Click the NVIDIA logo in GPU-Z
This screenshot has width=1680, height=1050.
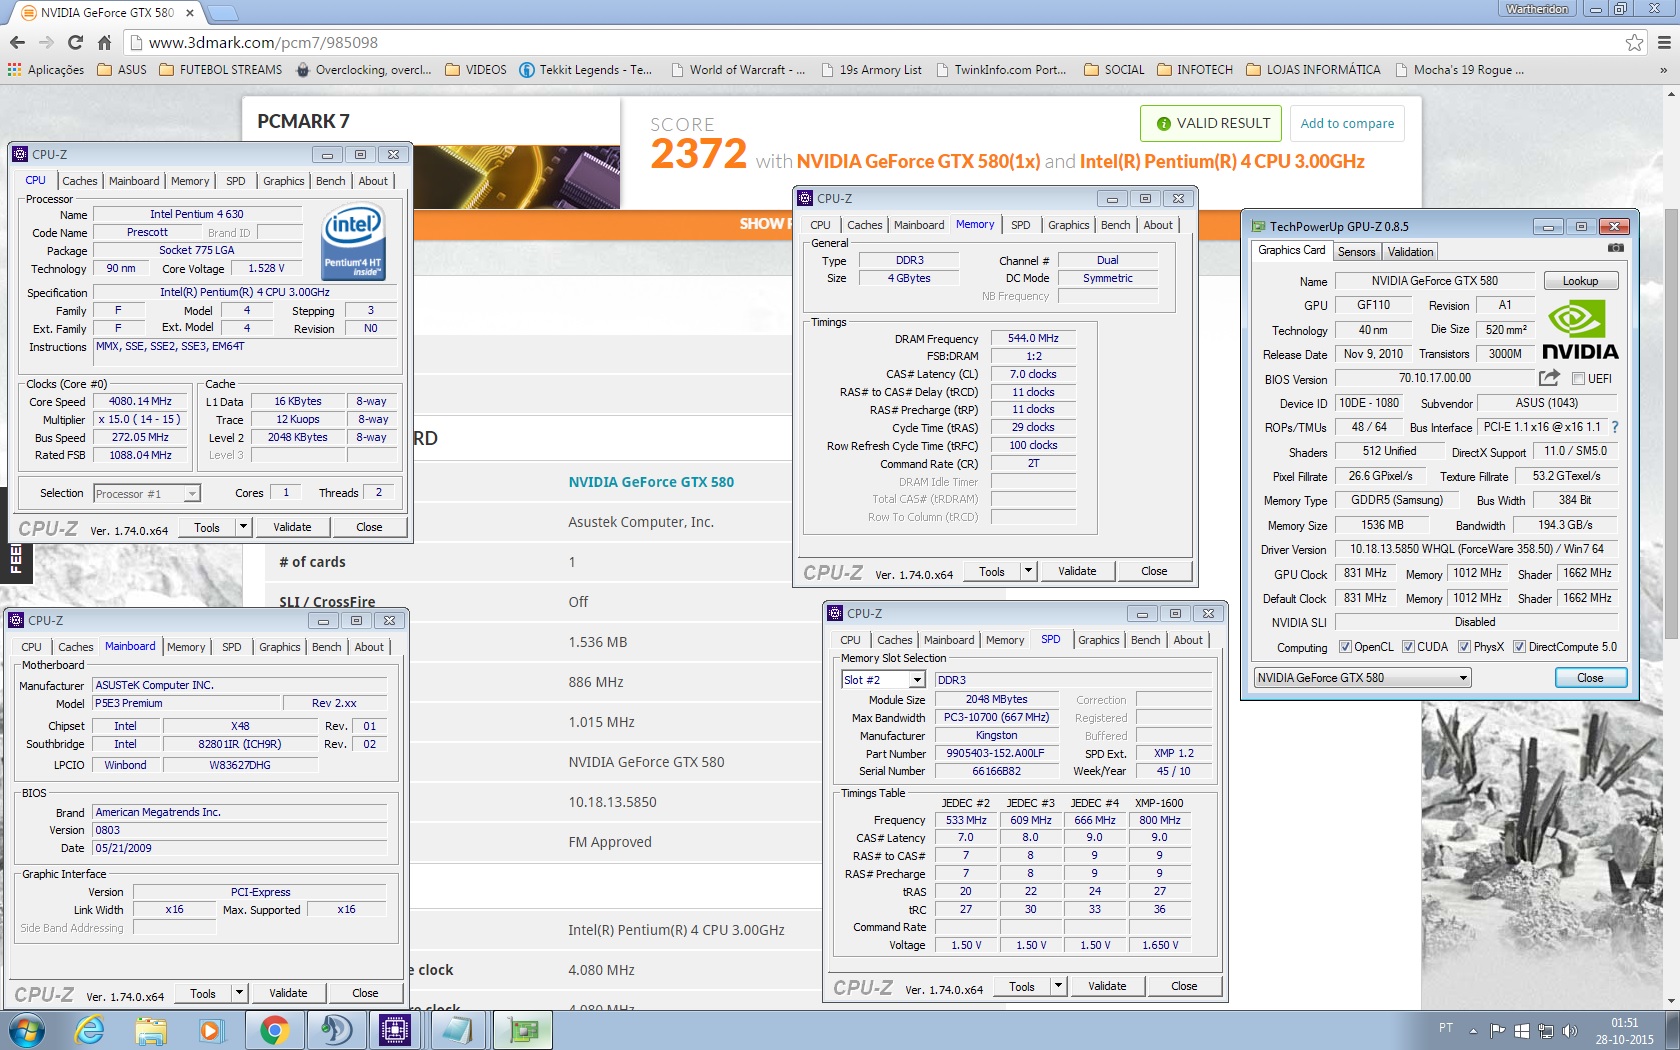coord(1580,331)
